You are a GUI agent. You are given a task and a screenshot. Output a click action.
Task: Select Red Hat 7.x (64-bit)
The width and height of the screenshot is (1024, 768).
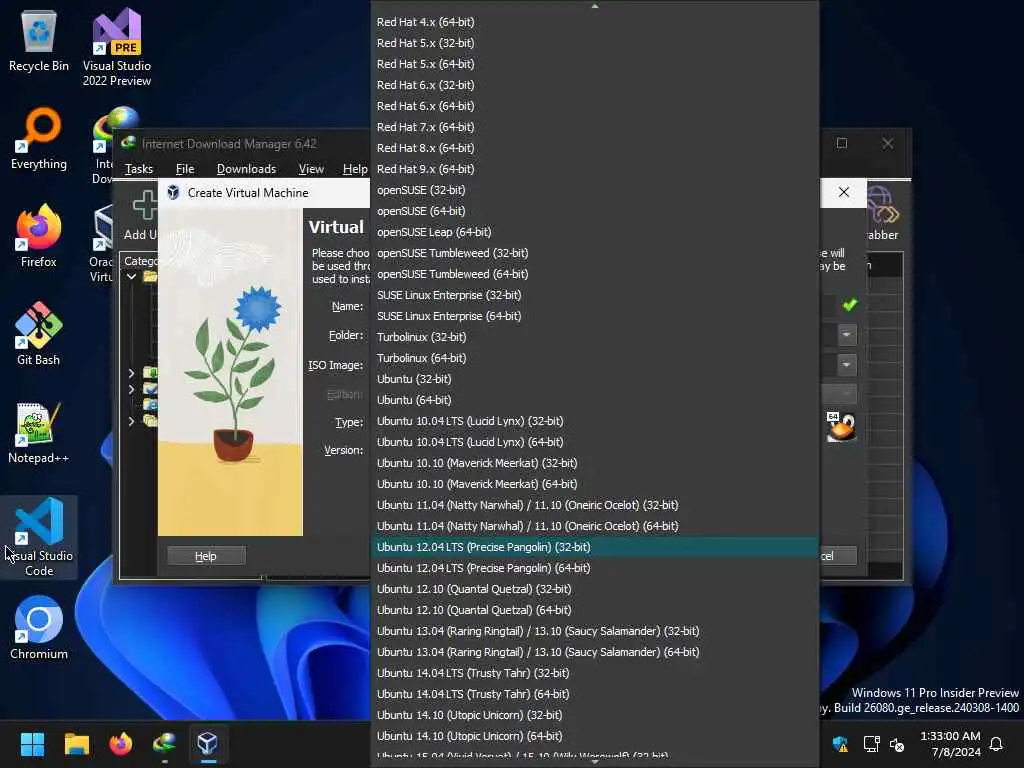click(x=594, y=127)
